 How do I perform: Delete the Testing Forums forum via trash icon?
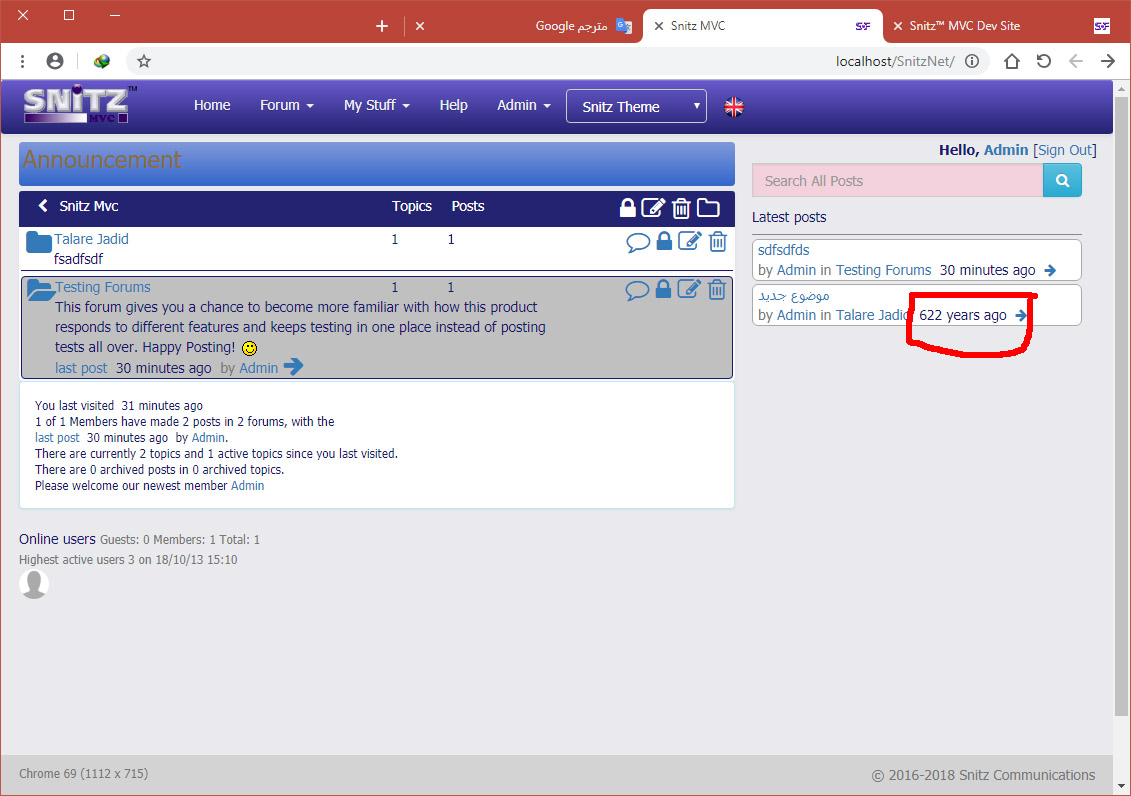717,290
